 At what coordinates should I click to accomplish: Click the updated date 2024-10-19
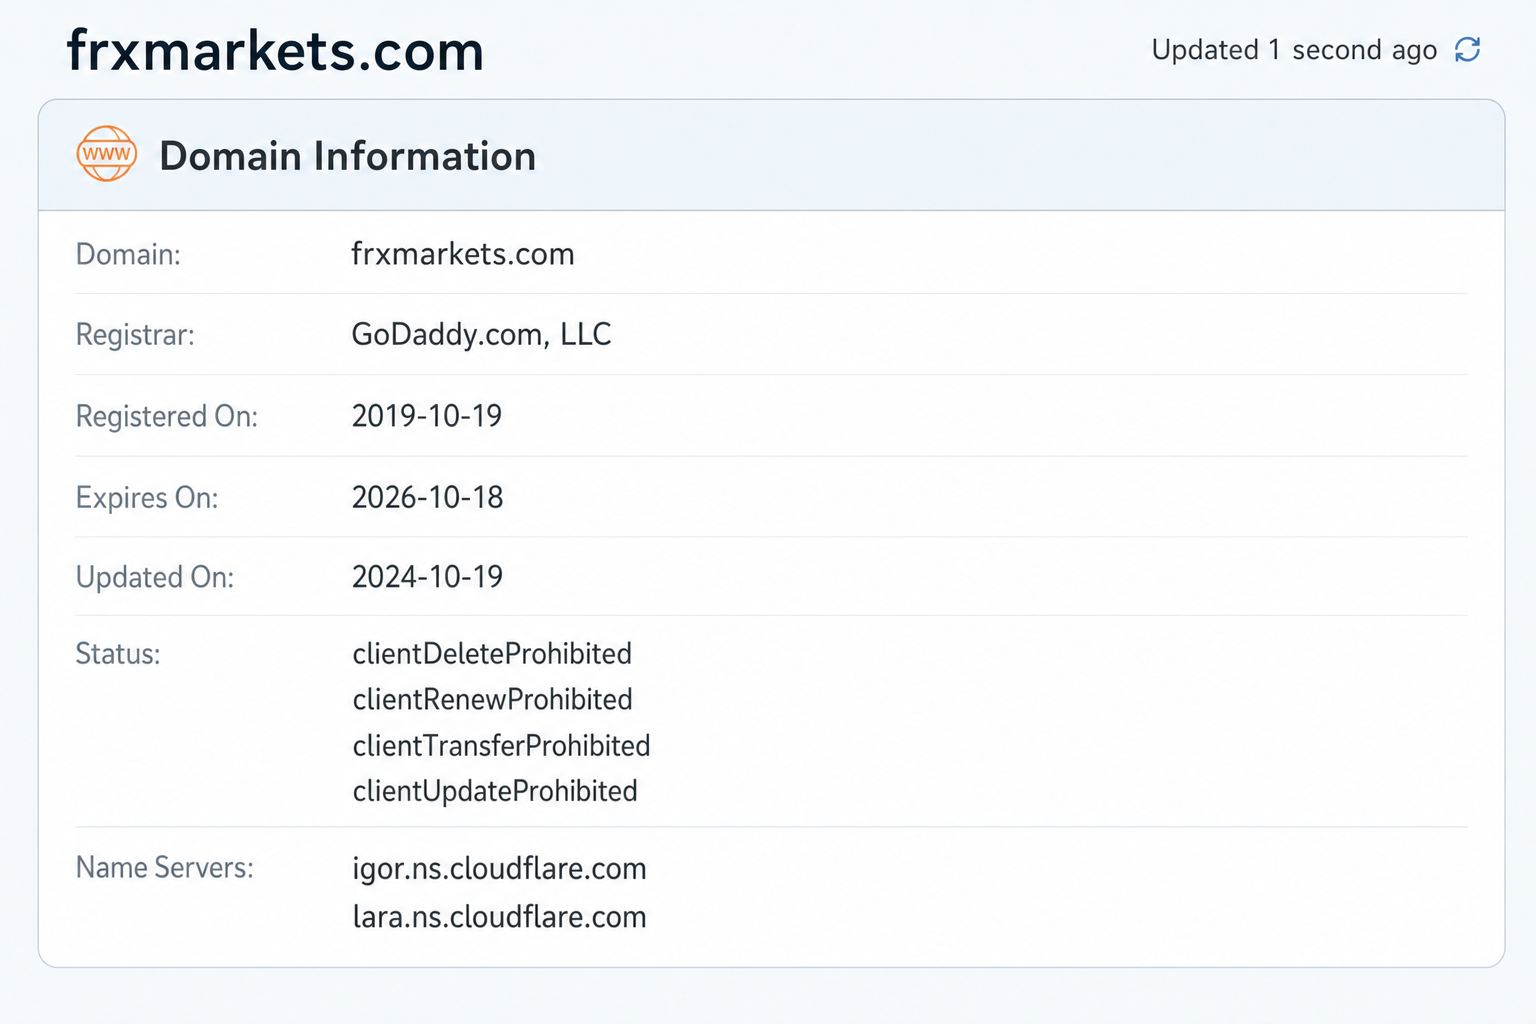click(427, 577)
